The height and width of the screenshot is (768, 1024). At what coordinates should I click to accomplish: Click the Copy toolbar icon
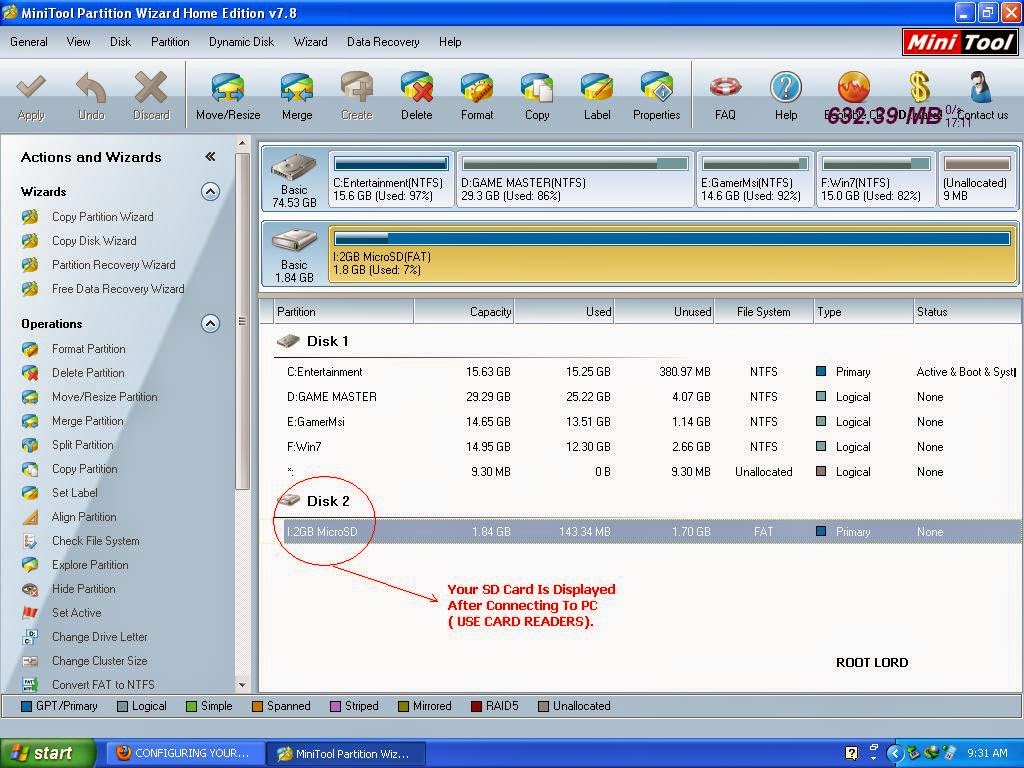click(x=537, y=88)
